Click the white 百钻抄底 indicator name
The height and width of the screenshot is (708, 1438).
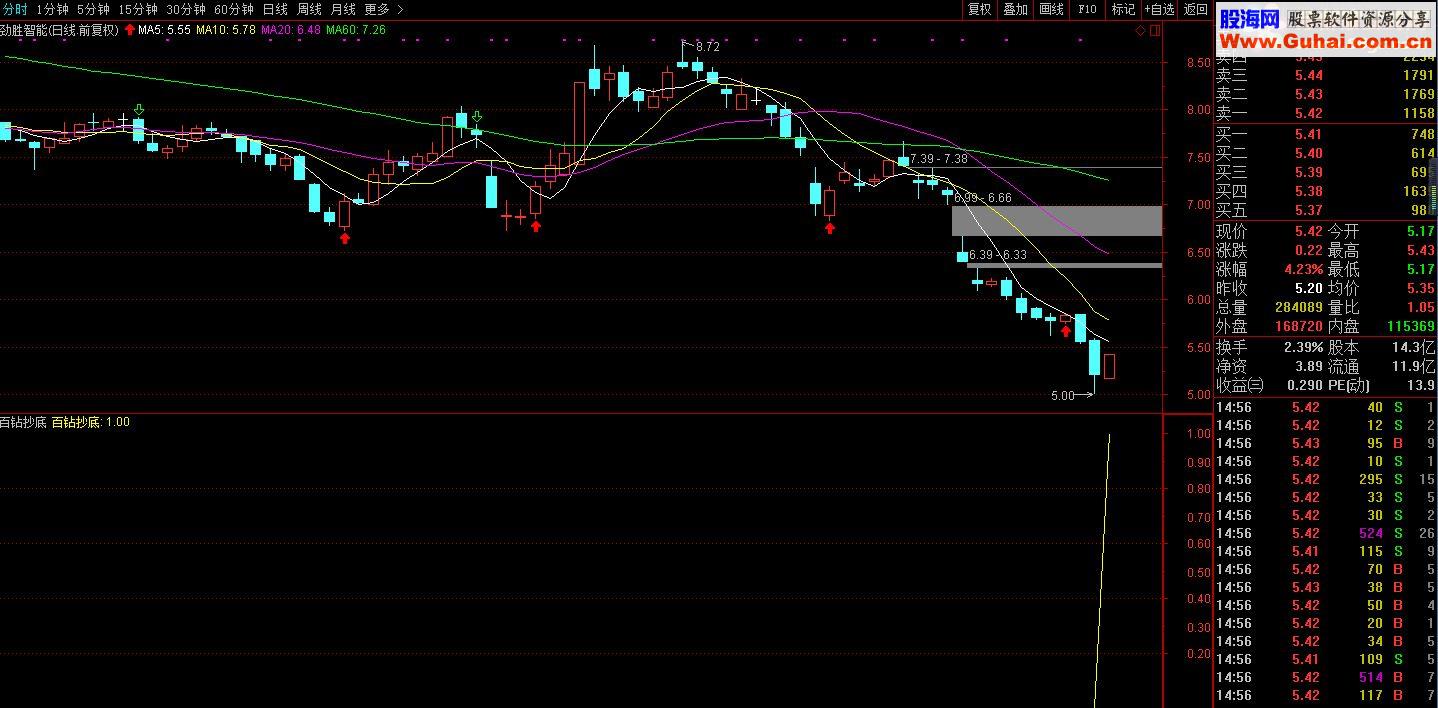pos(23,422)
